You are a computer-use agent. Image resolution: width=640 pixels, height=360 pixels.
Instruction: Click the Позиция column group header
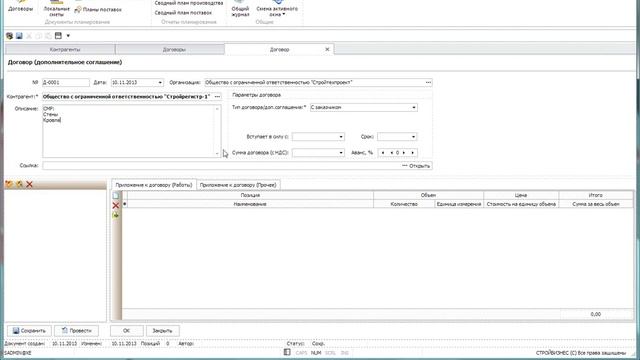[x=250, y=196]
